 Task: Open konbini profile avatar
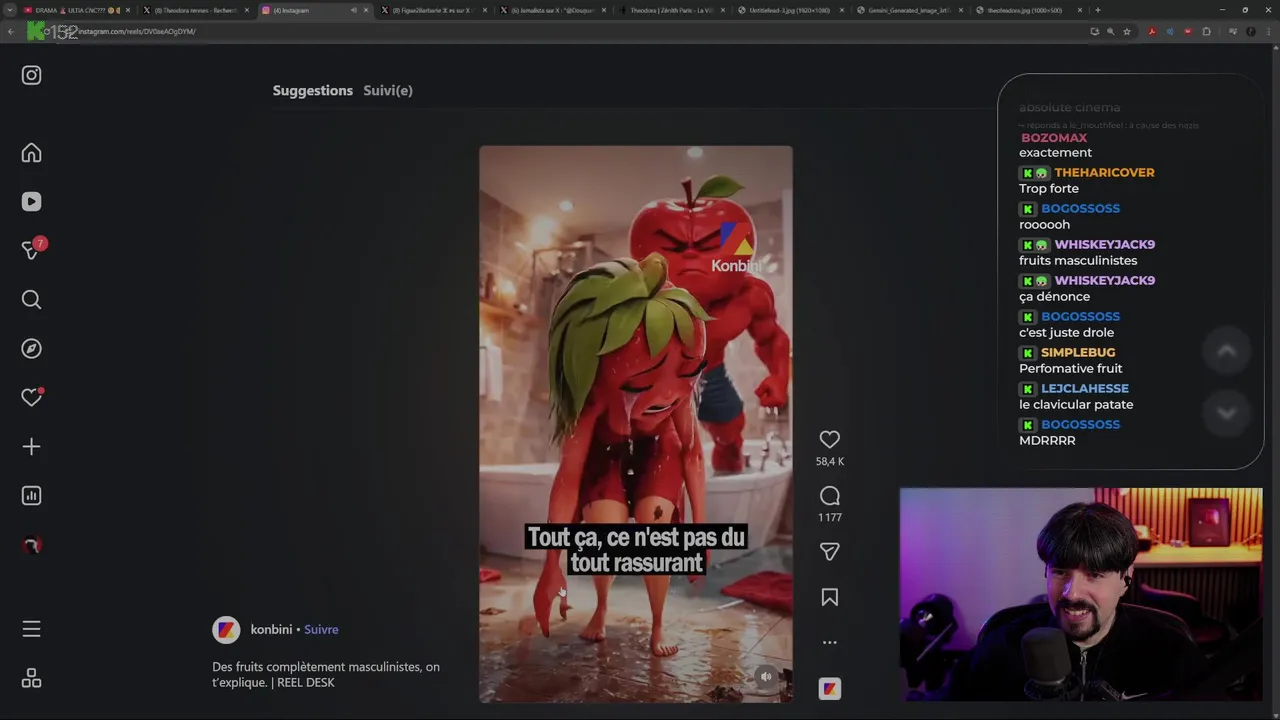tap(226, 629)
